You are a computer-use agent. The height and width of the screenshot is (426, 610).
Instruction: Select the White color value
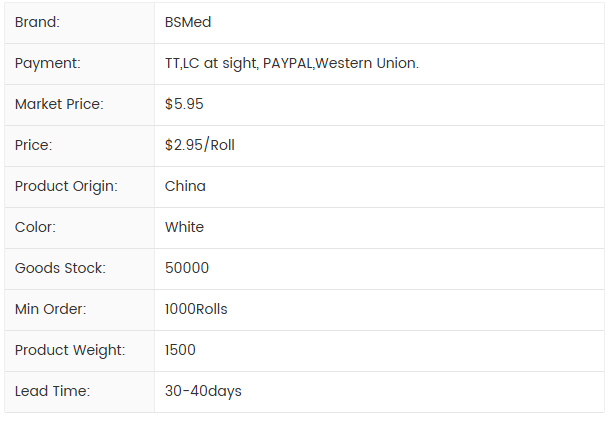tap(184, 227)
